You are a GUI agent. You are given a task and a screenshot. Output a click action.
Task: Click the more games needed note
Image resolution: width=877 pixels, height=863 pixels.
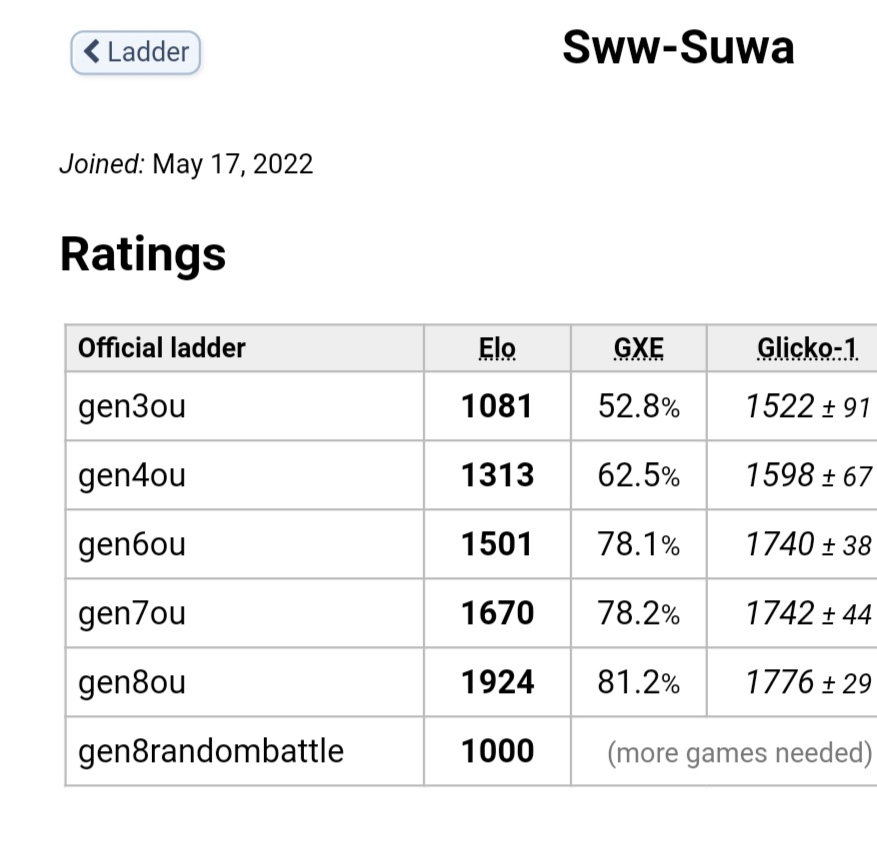click(x=739, y=752)
